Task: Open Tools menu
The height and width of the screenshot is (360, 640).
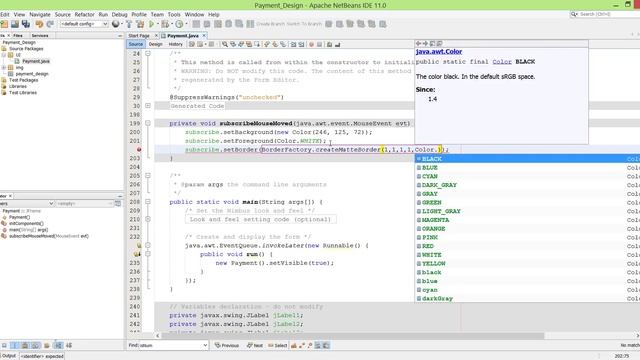Action: pyautogui.click(x=174, y=14)
